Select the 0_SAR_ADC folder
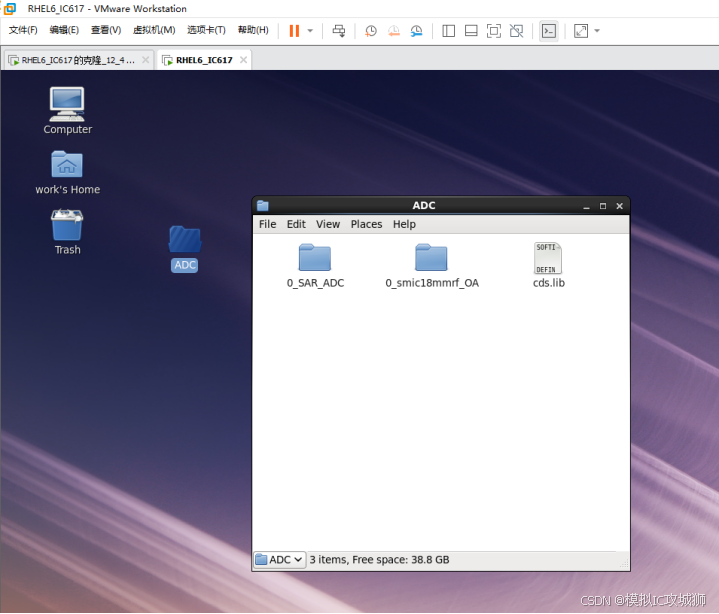 pyautogui.click(x=315, y=266)
